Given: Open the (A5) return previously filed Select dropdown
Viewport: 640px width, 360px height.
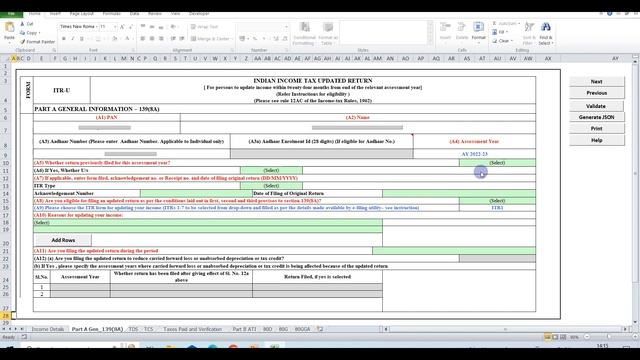Looking at the screenshot, I should coord(497,163).
